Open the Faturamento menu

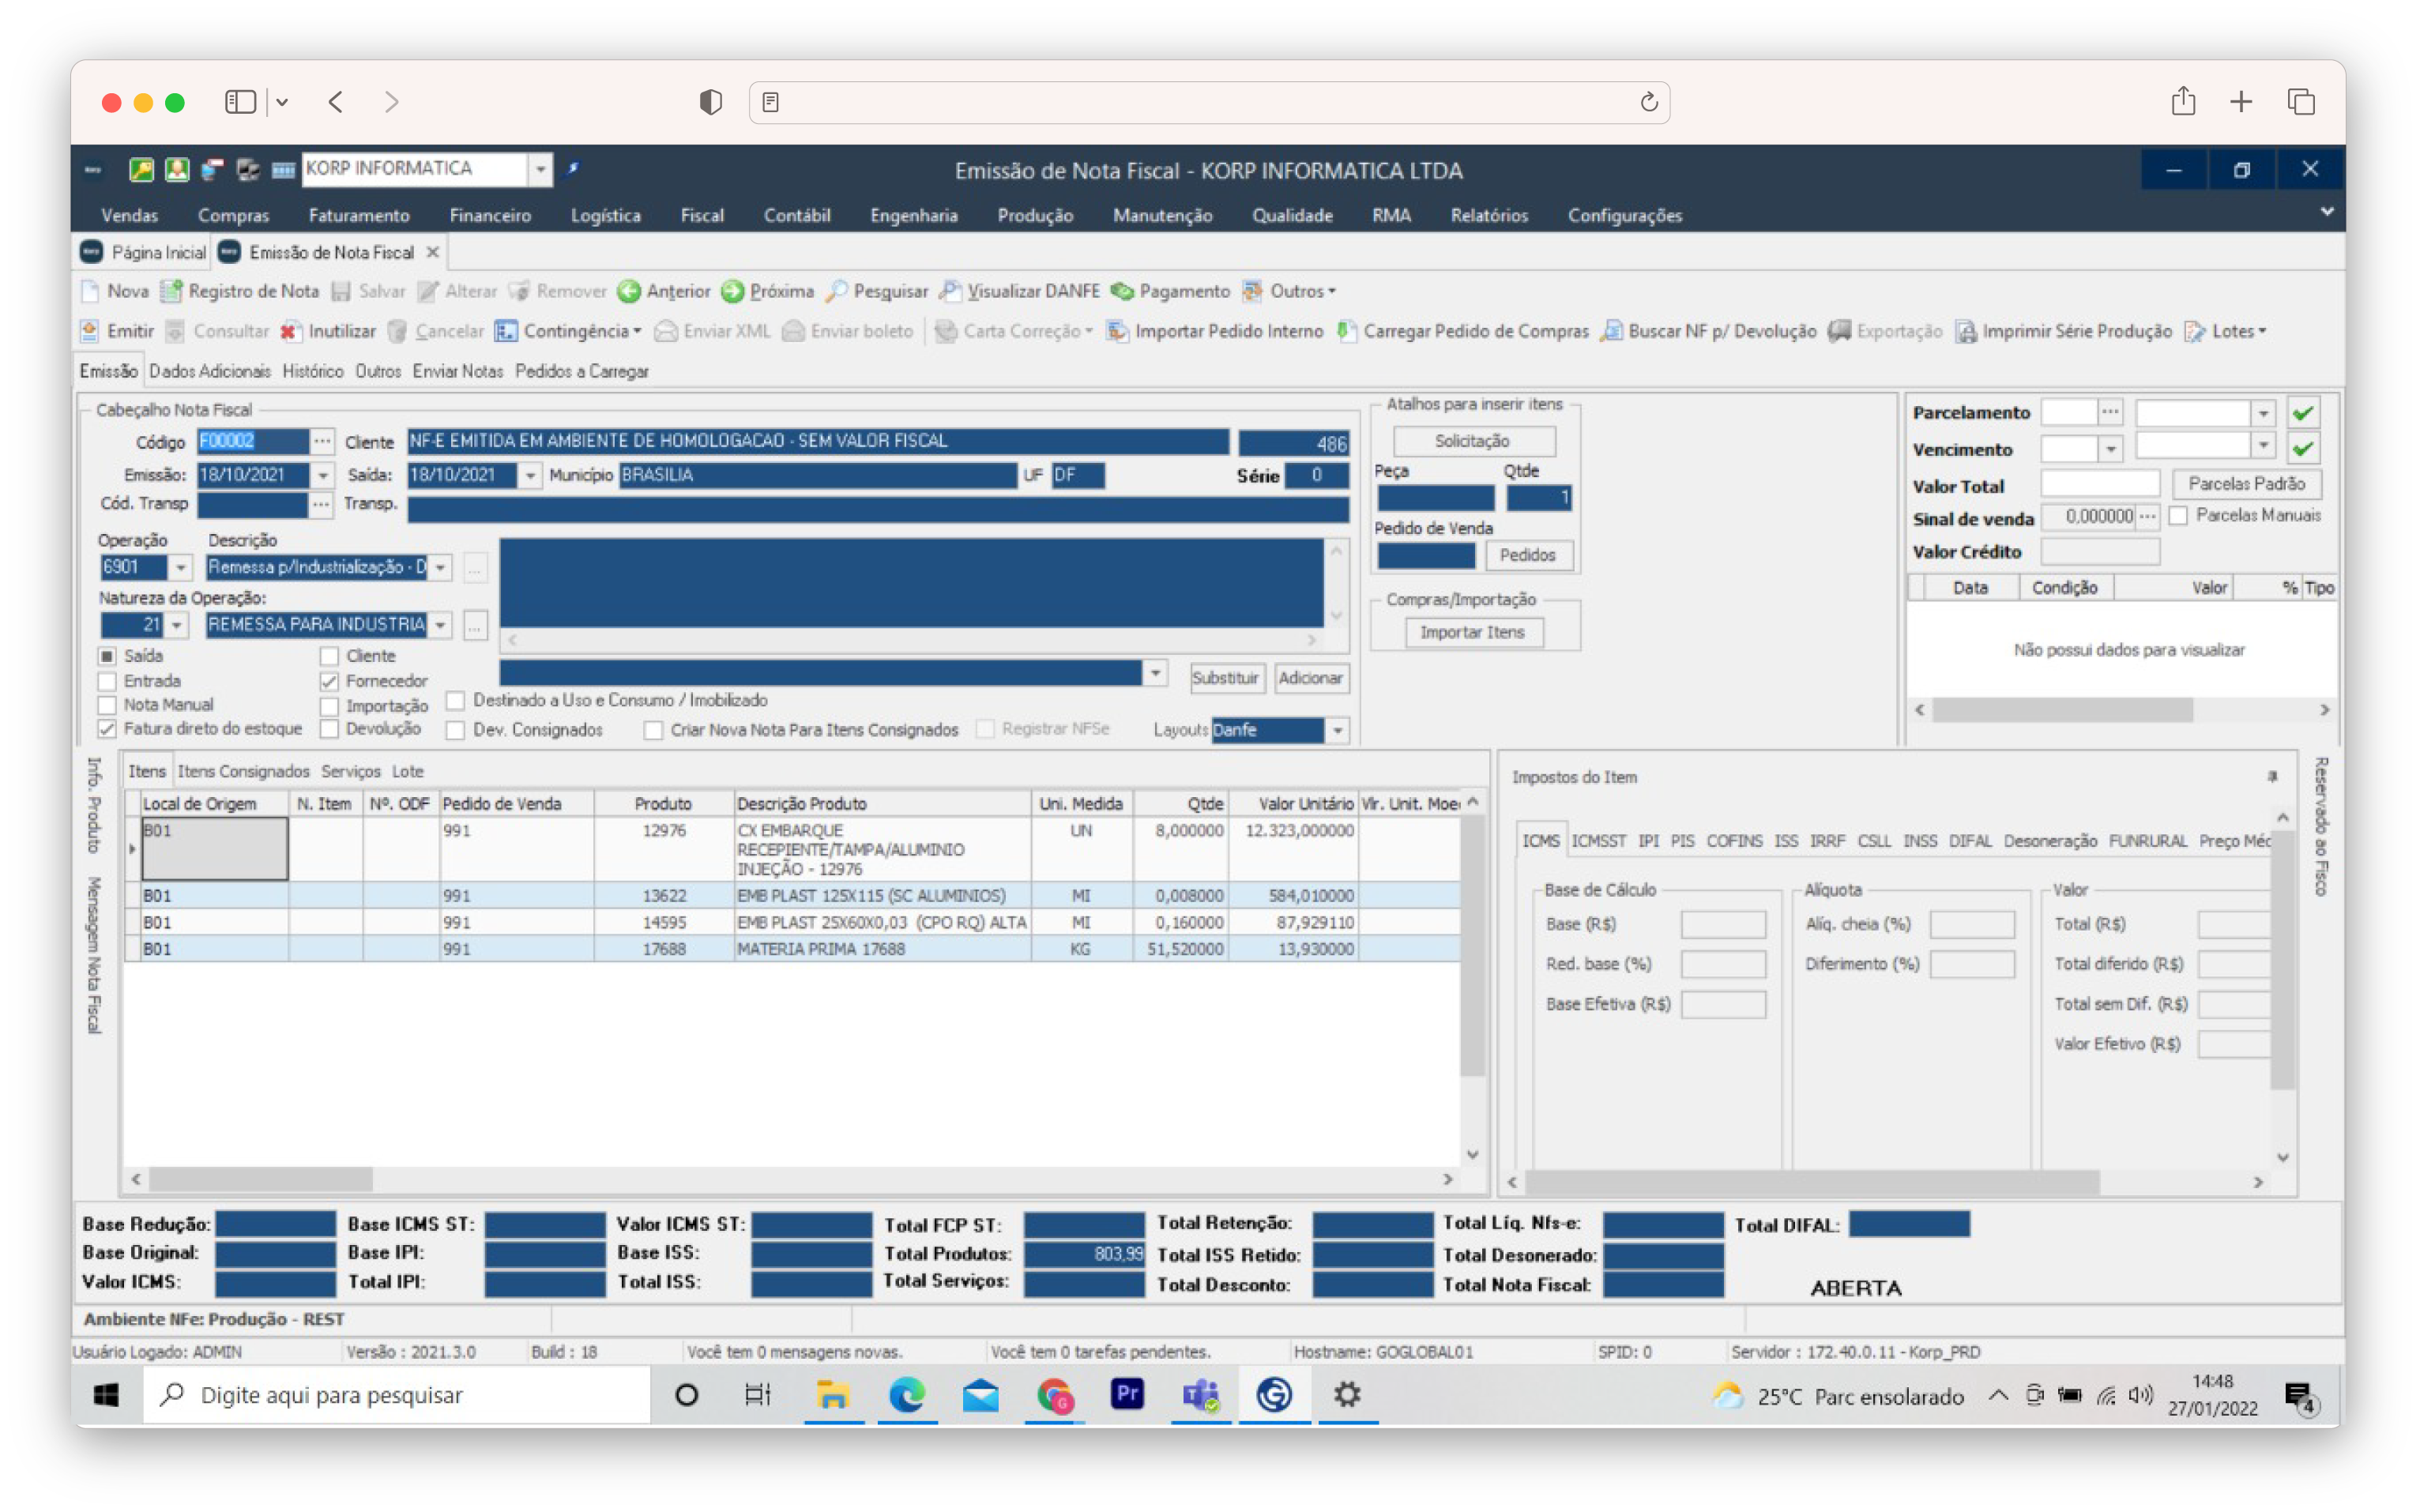[359, 215]
